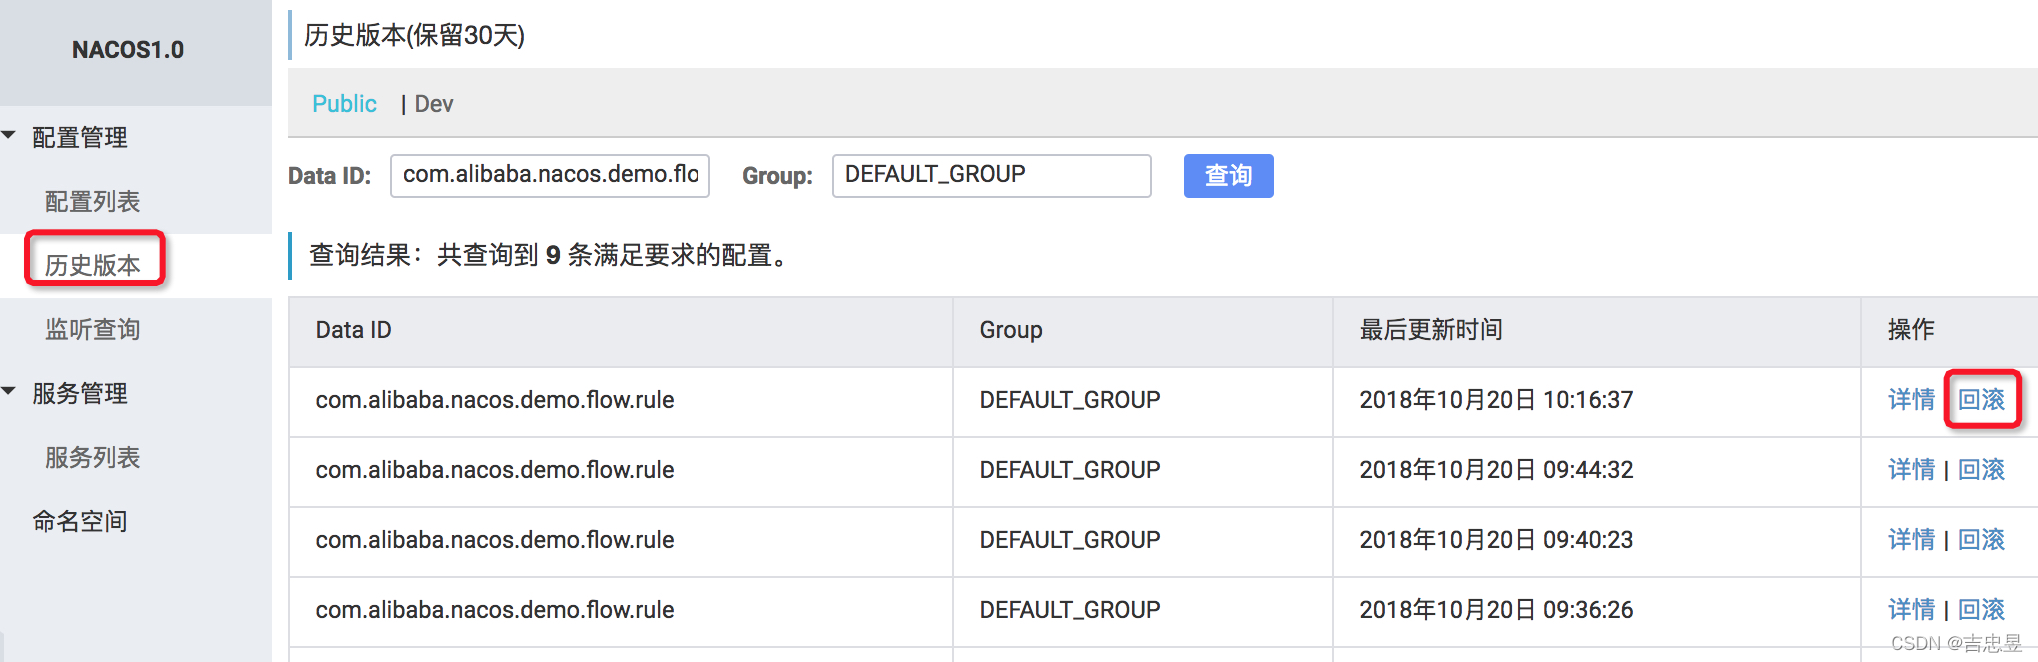Open 详情 for the 09:40:23 version

pos(1911,540)
